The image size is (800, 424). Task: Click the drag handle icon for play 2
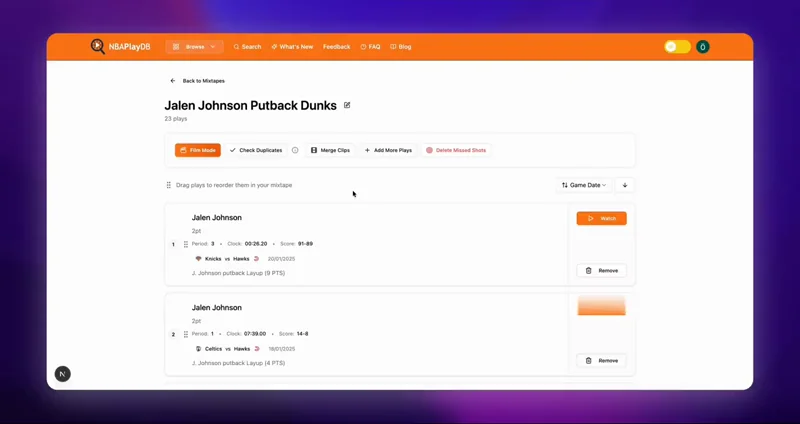point(186,334)
